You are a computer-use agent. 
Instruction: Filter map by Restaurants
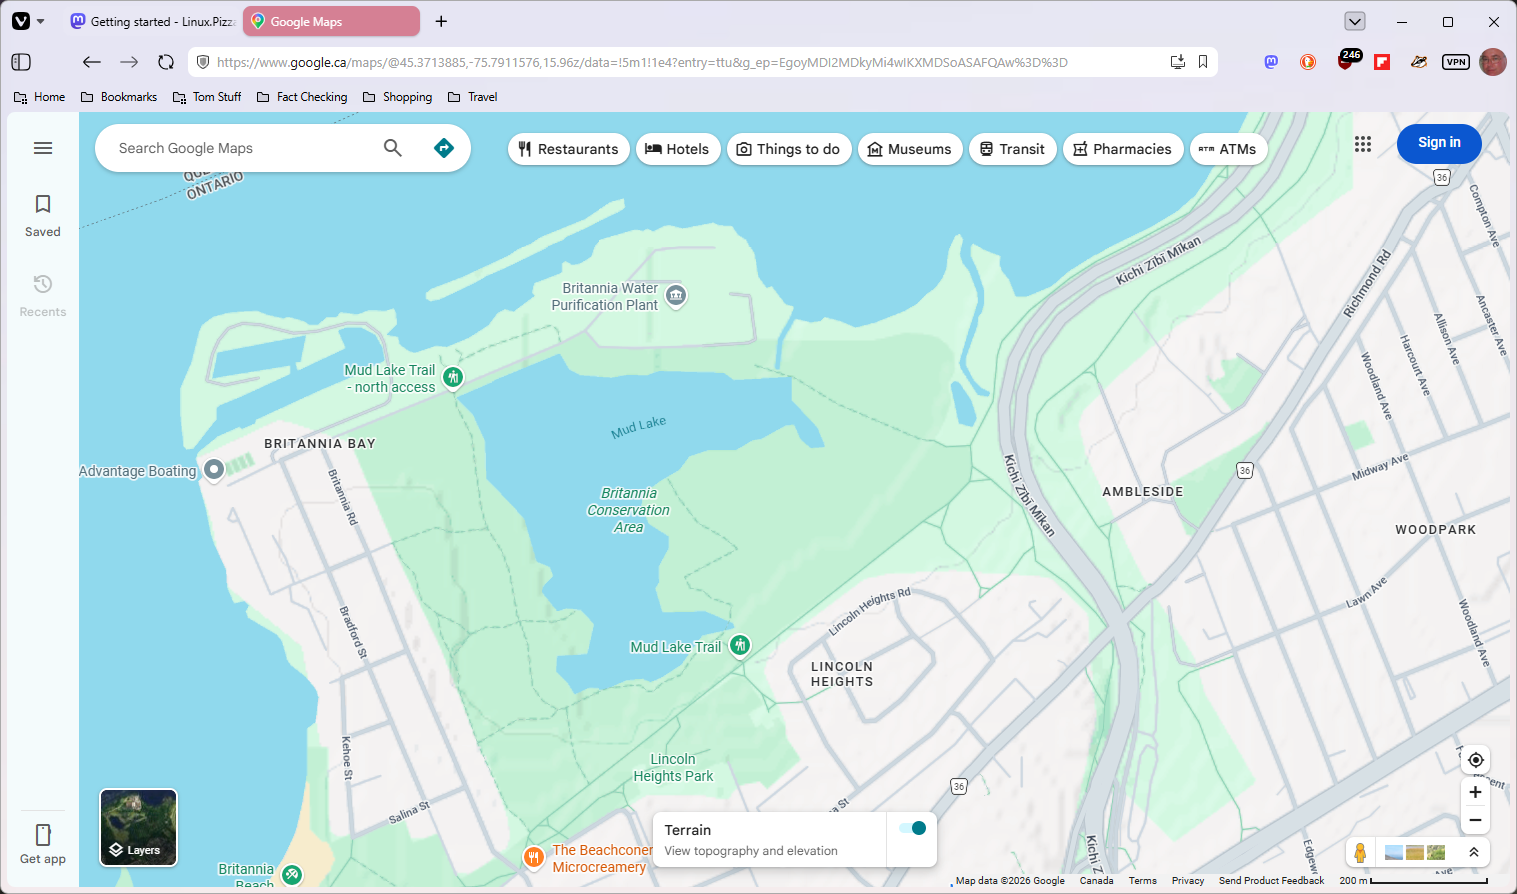(568, 149)
